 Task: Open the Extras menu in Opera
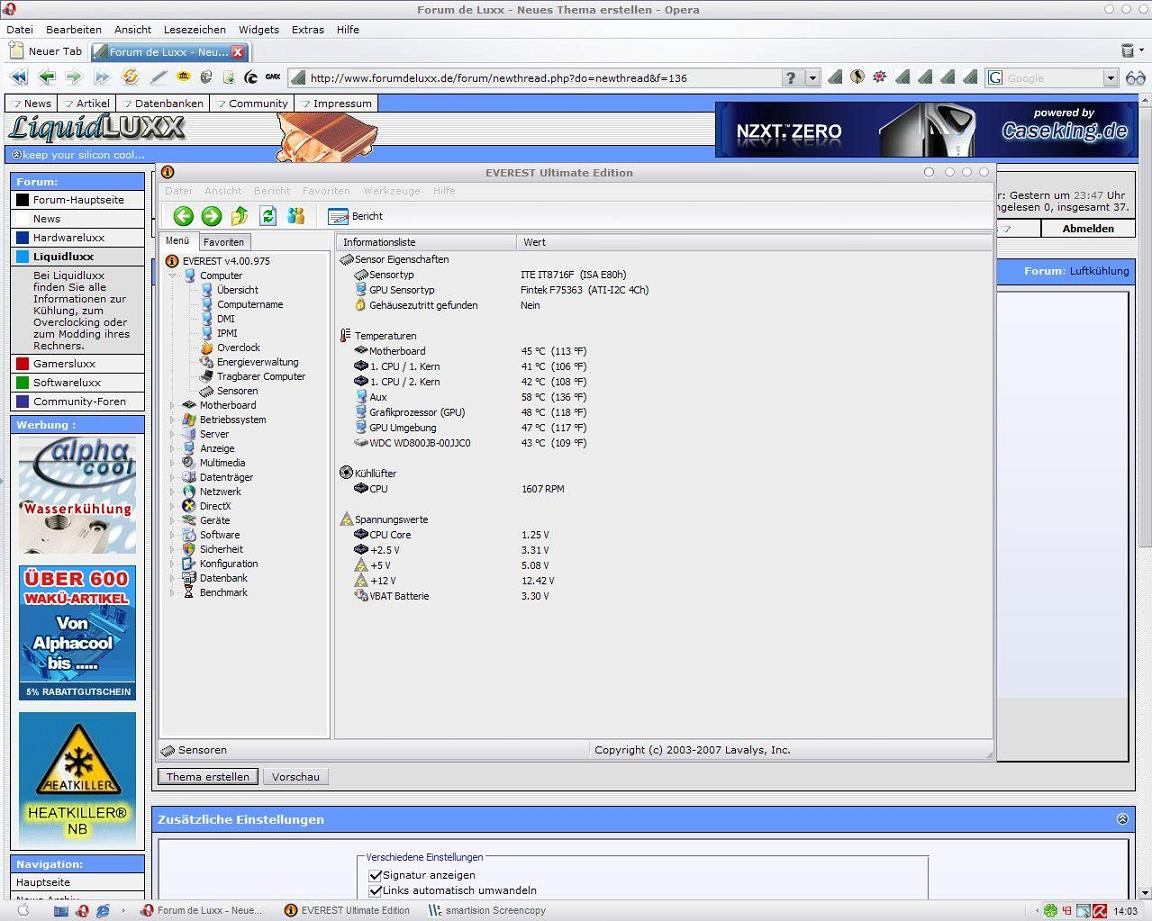308,29
